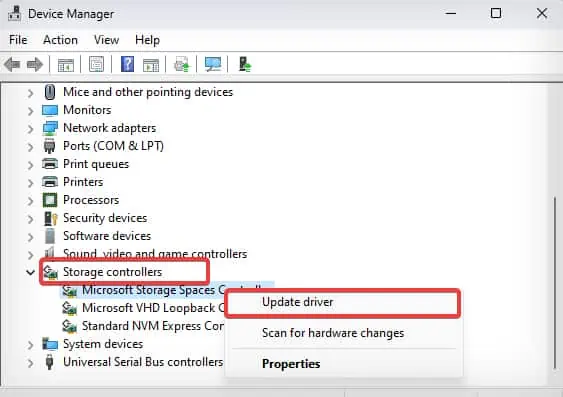The width and height of the screenshot is (563, 397).
Task: Select Standard NVM Express Controller entry
Action: pos(153,326)
